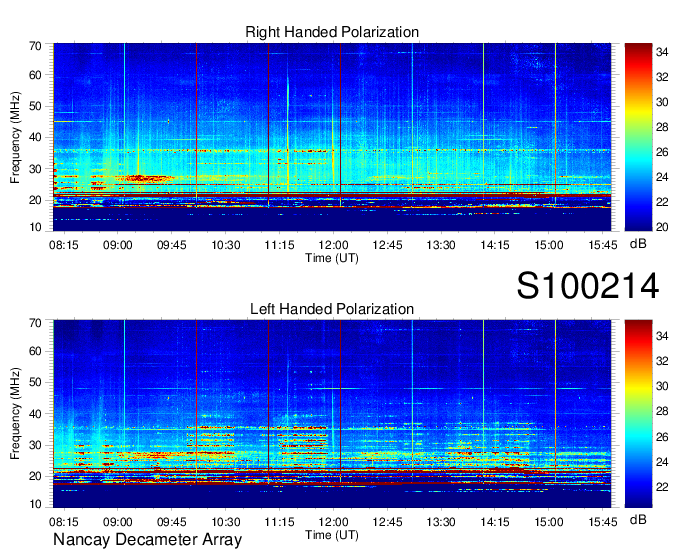This screenshot has width=680, height=552.
Task: Click the 15:00 tick under the bottom plot
Action: pos(549,522)
